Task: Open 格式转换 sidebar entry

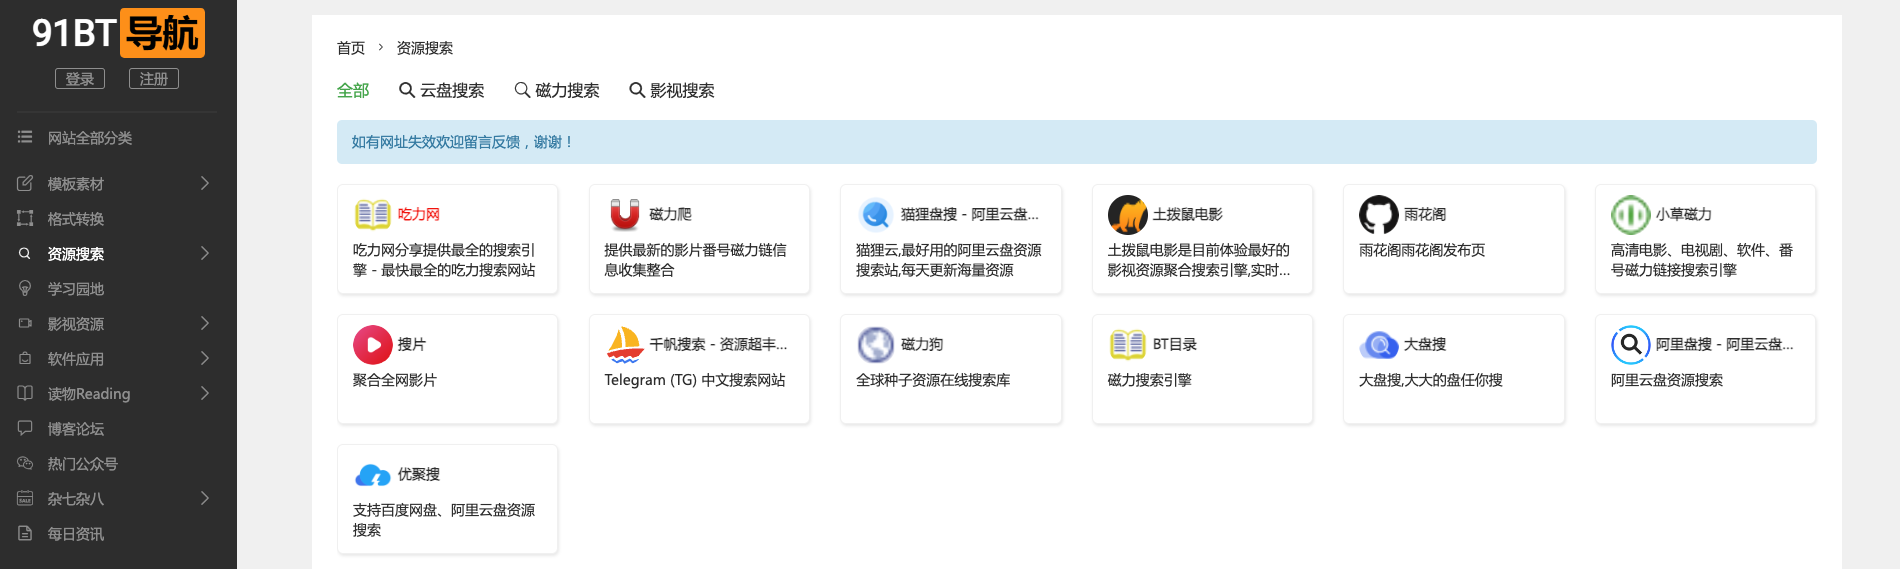Action: pyautogui.click(x=76, y=219)
